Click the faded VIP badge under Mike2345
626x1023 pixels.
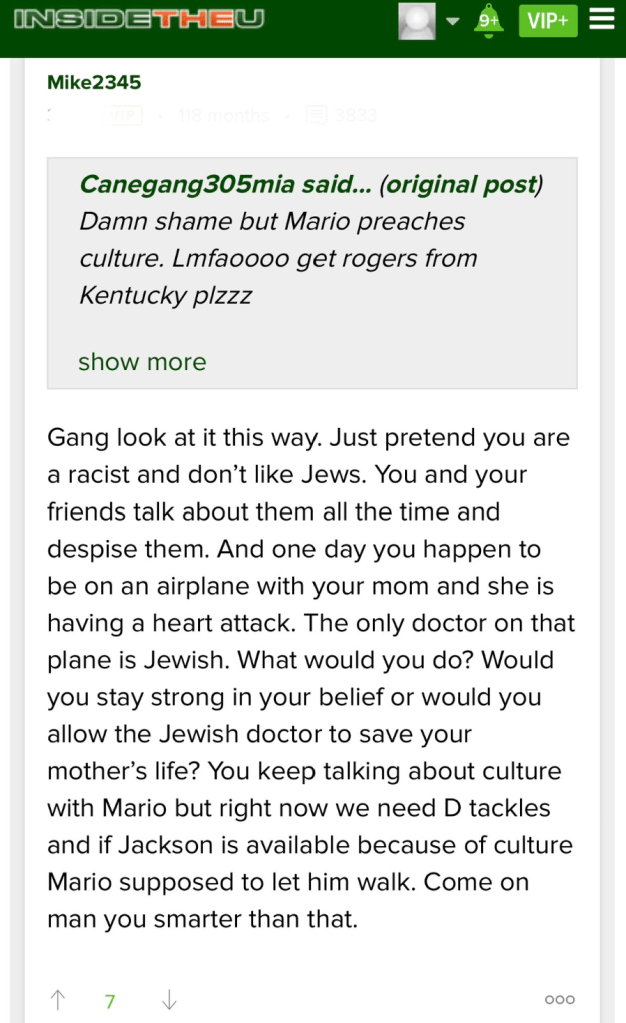[x=125, y=115]
